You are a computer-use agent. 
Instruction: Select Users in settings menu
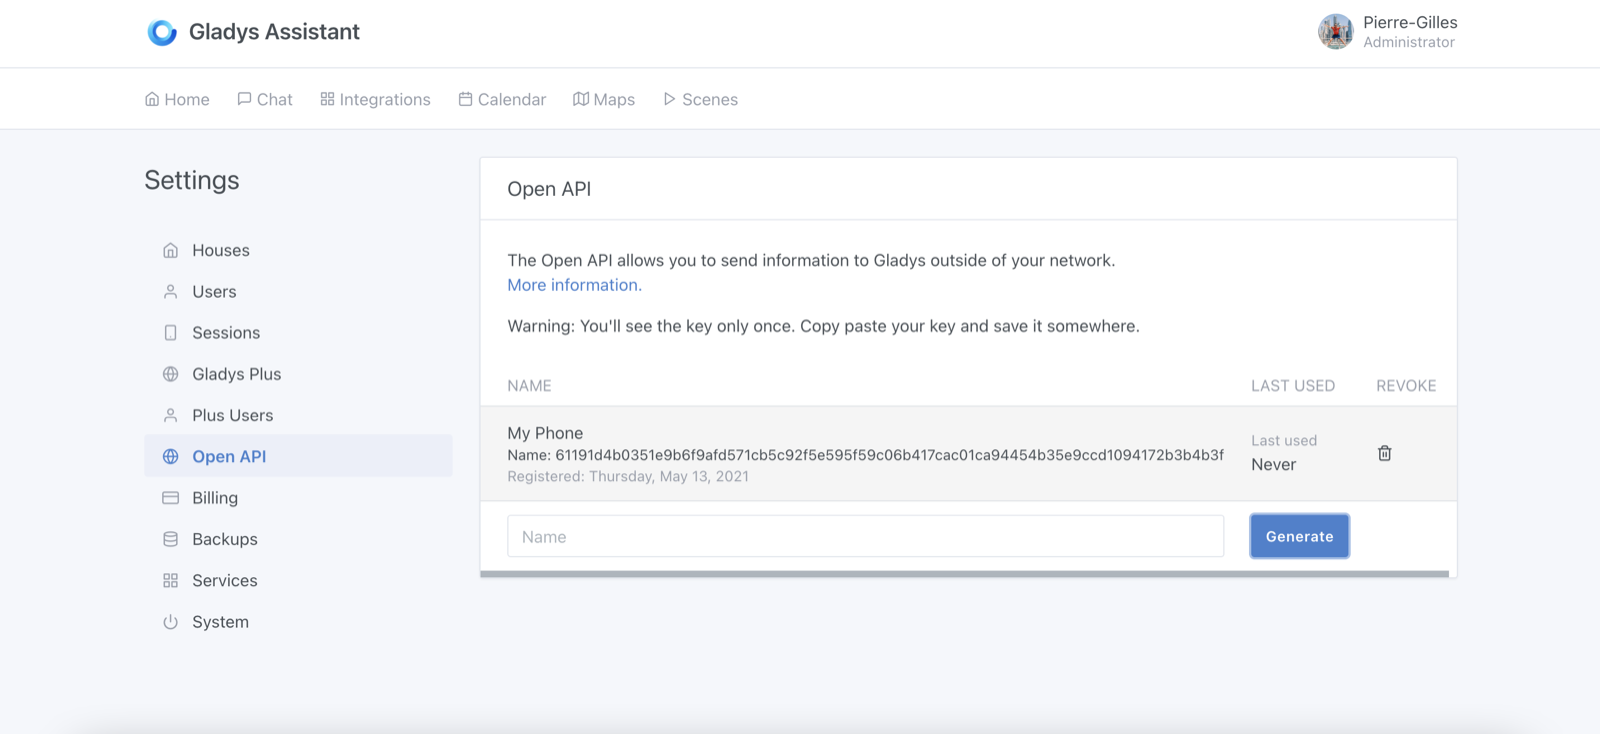pyautogui.click(x=298, y=291)
